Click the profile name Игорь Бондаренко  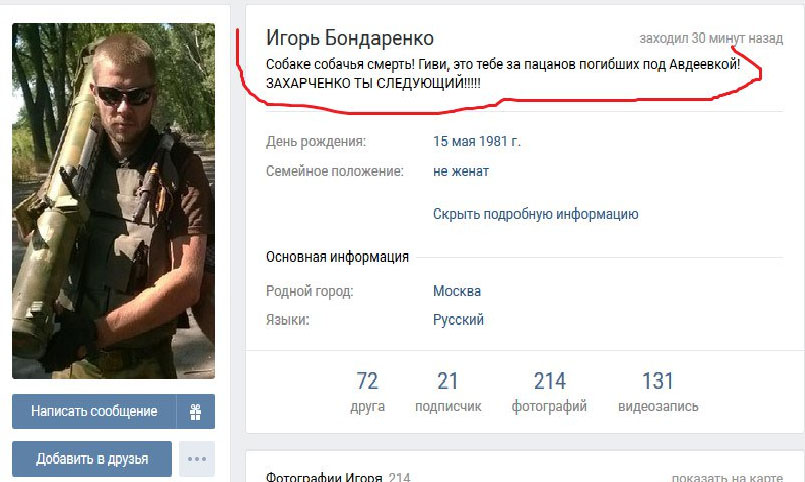coord(350,38)
